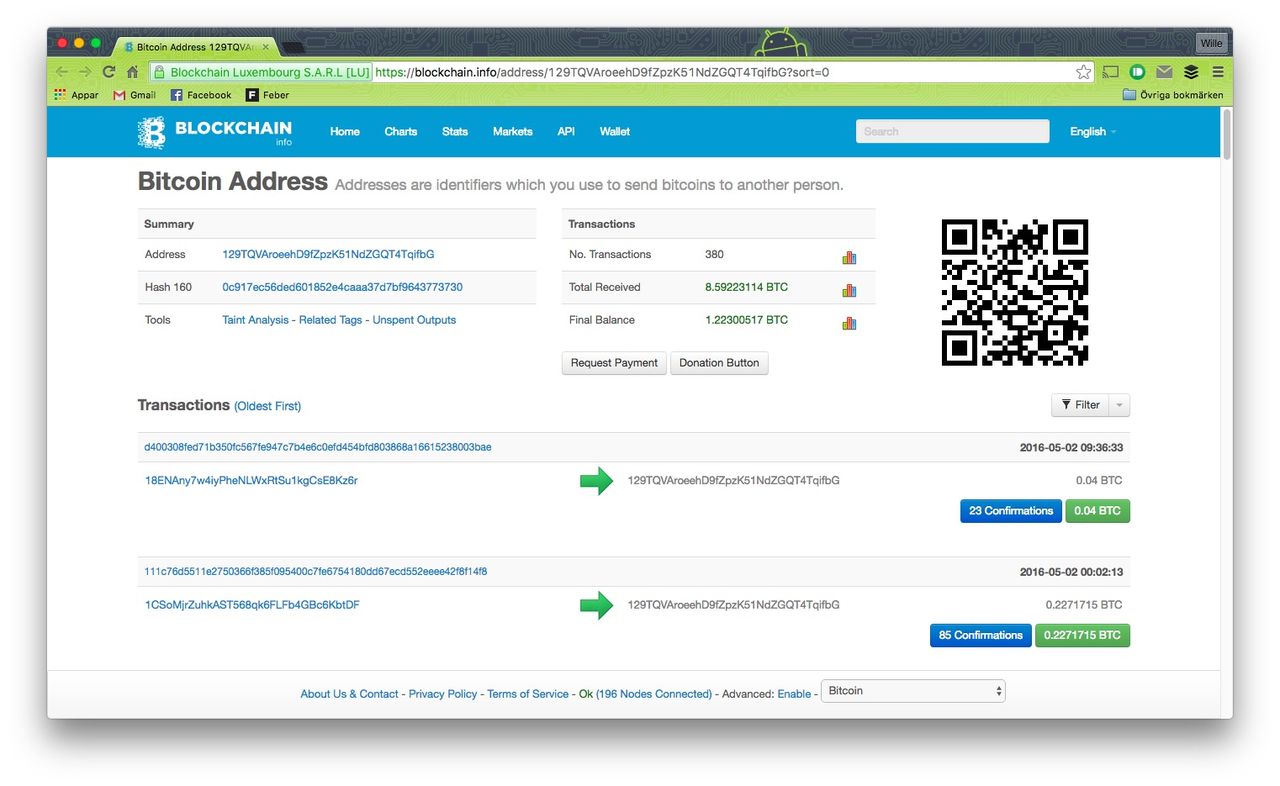Click the browser home icon

click(x=132, y=72)
